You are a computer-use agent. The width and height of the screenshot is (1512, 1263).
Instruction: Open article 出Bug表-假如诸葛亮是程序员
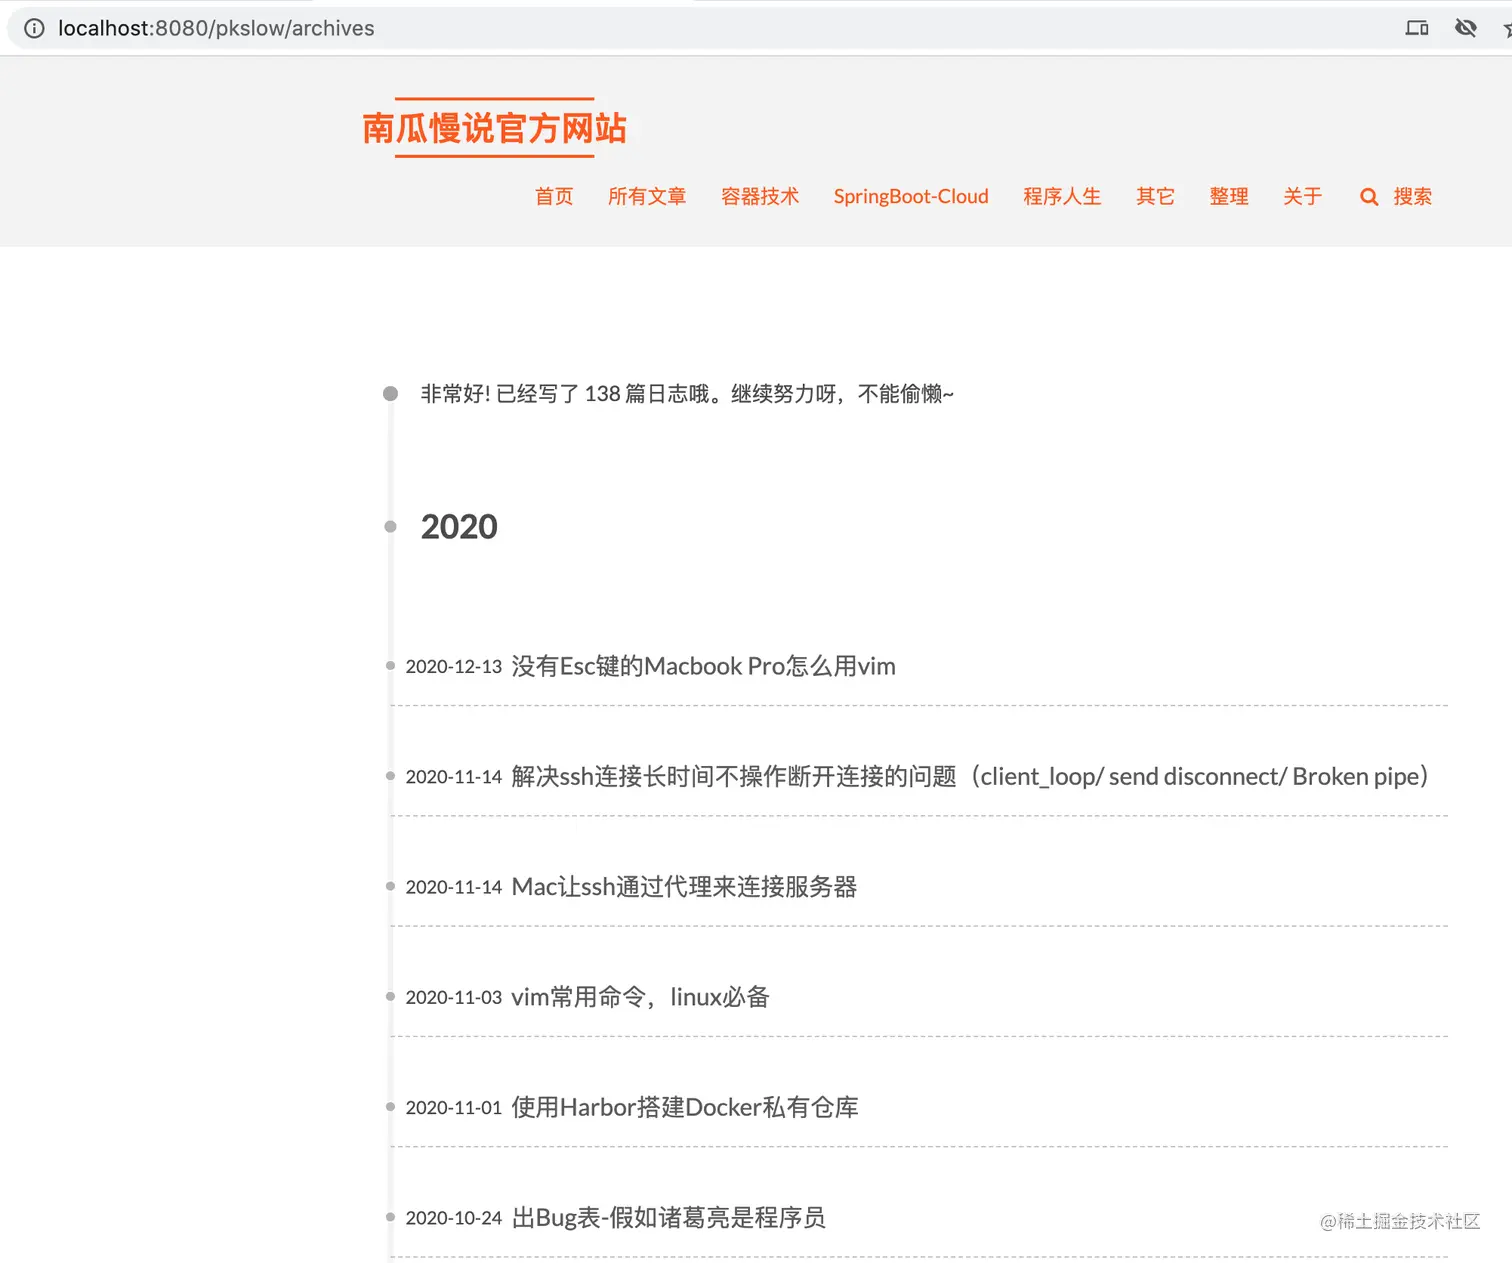tap(668, 1218)
